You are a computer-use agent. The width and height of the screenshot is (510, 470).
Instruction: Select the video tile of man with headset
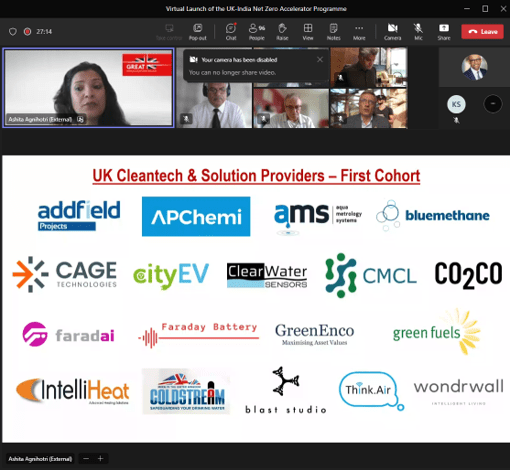[214, 105]
